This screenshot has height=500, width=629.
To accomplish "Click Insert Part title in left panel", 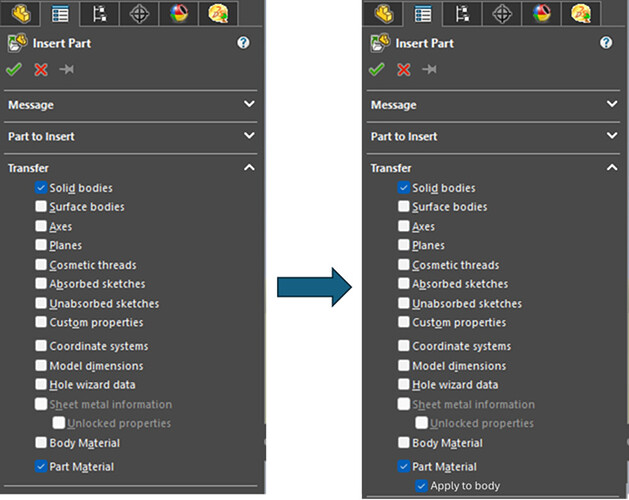I will [x=62, y=43].
